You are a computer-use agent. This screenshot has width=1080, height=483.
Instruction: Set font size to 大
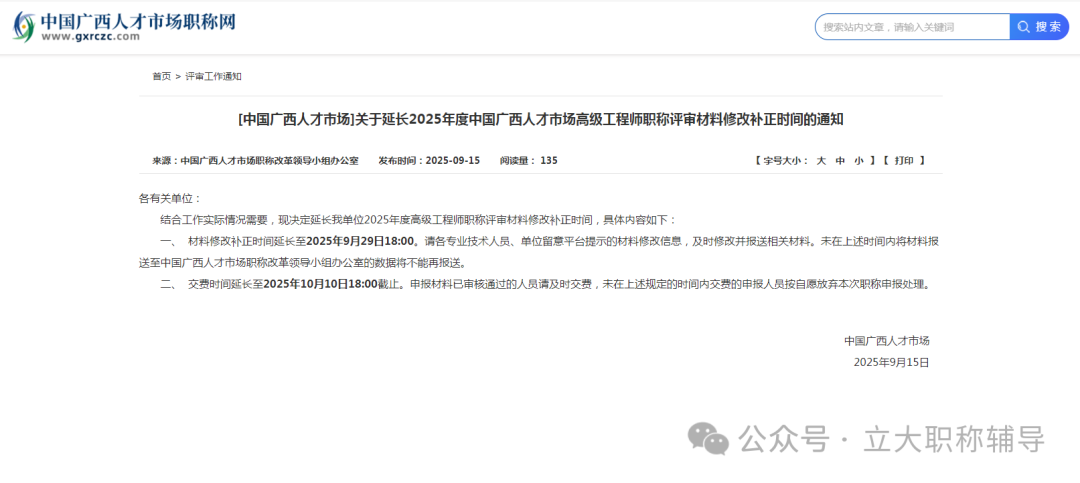pos(820,161)
